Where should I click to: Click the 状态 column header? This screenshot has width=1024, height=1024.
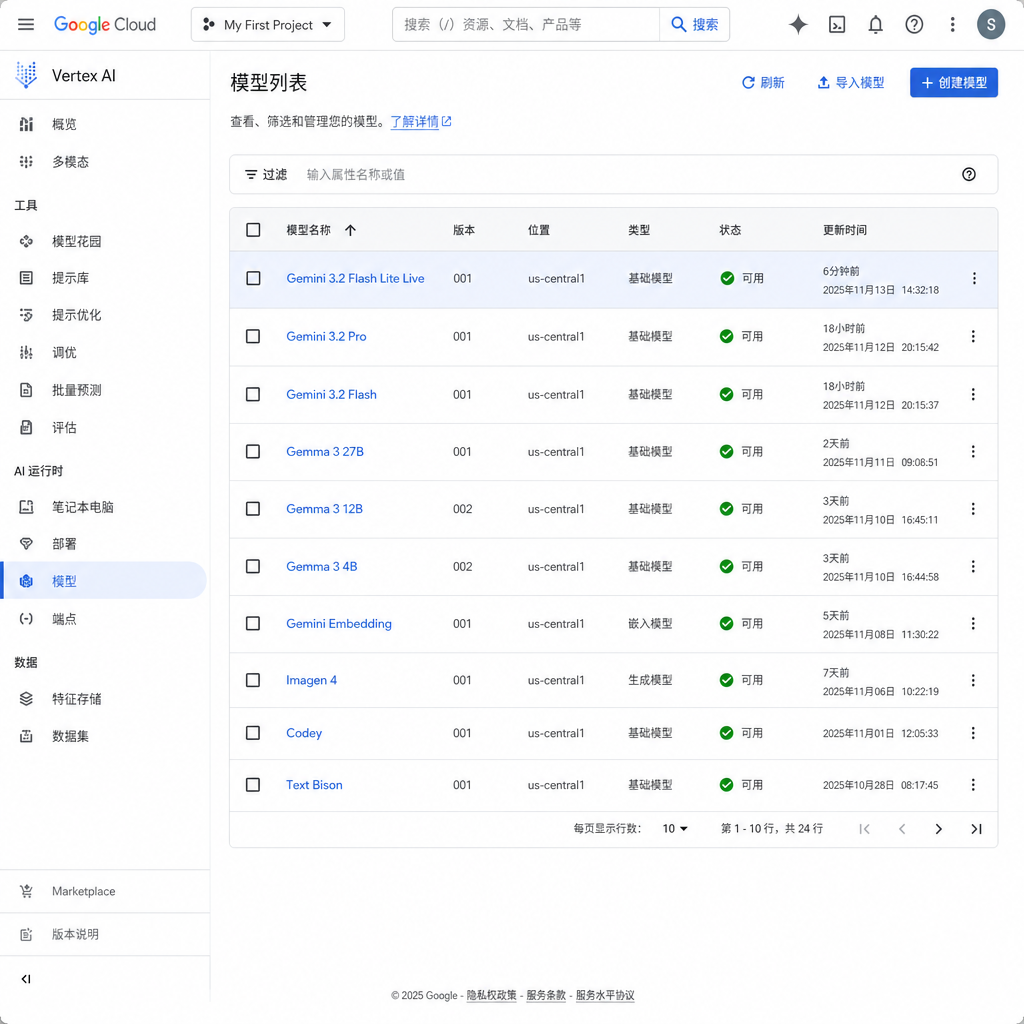point(730,230)
